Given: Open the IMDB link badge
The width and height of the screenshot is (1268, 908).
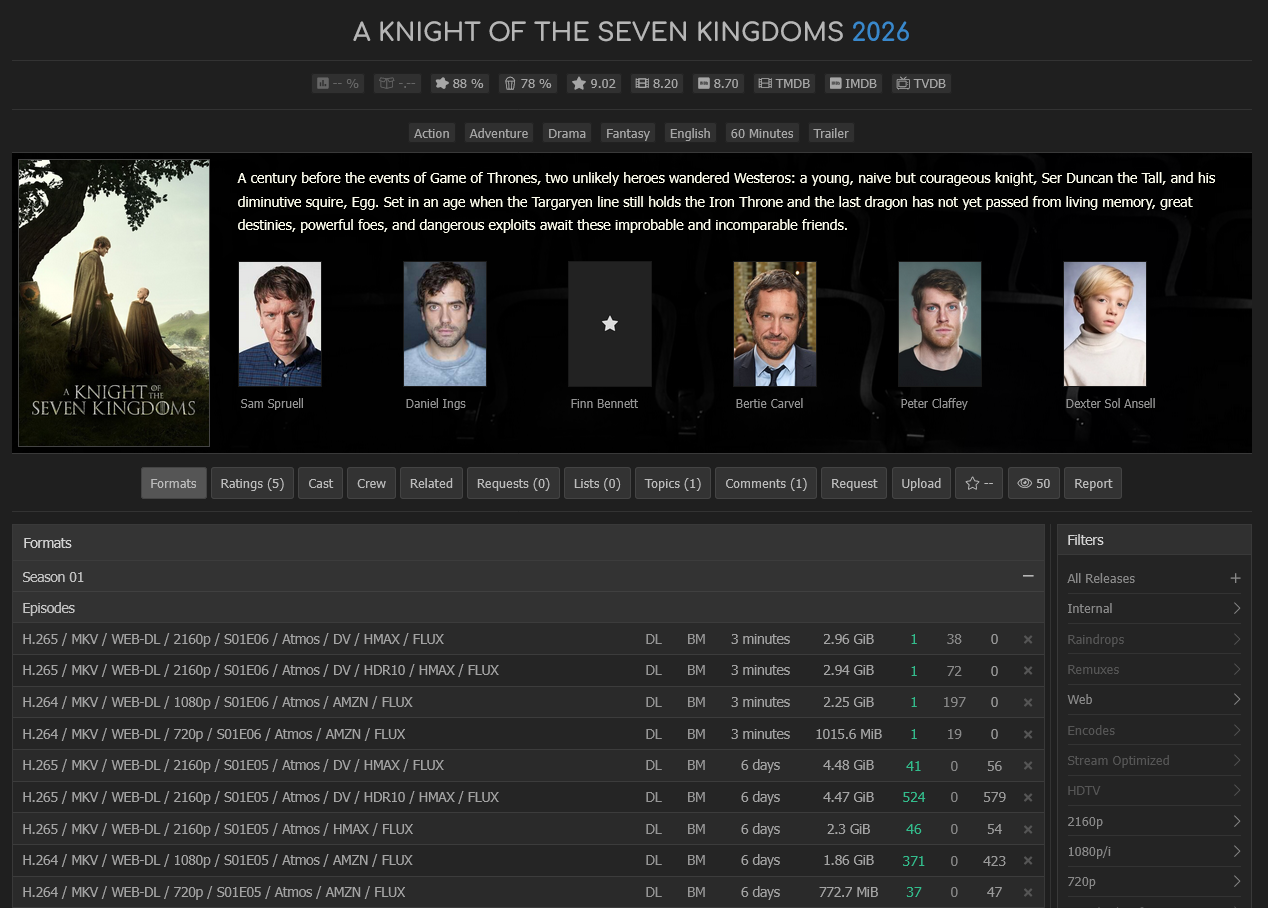Looking at the screenshot, I should (x=853, y=83).
